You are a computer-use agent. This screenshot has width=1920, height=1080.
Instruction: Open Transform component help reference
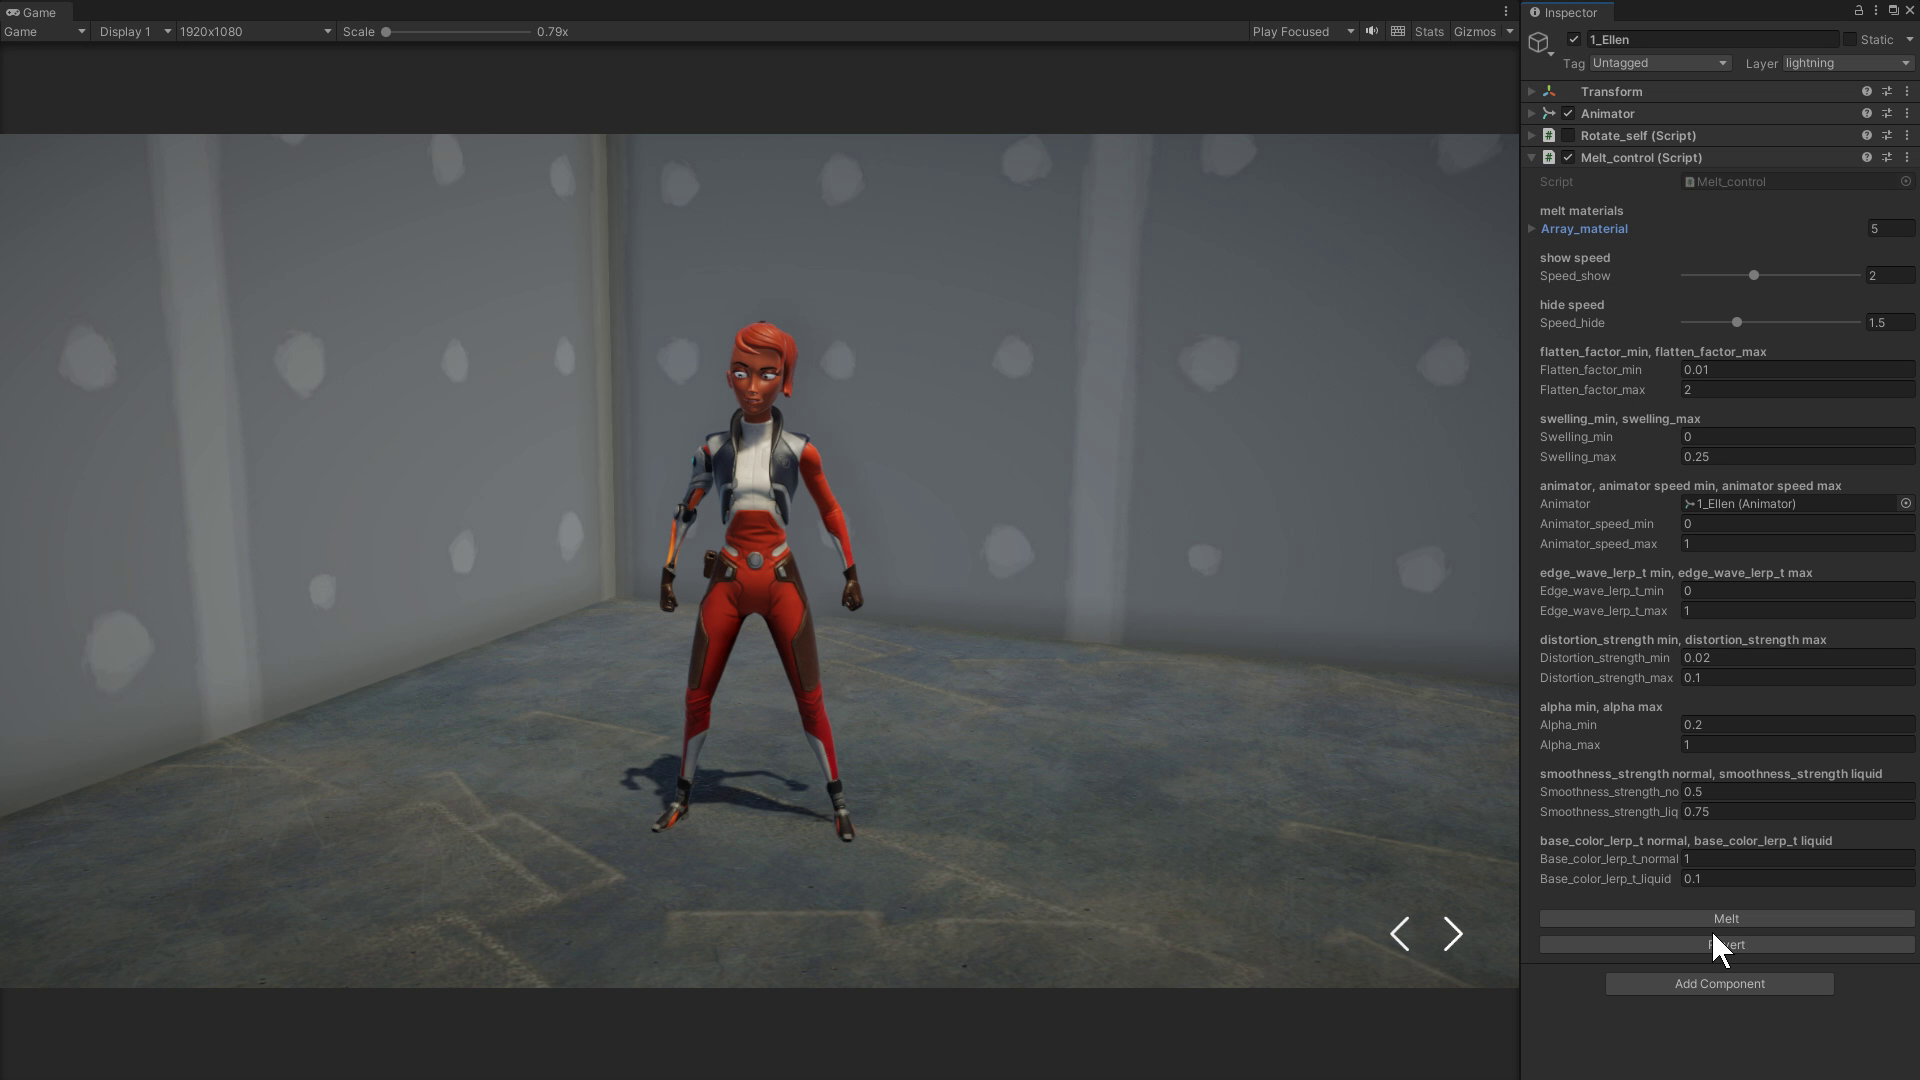click(x=1866, y=91)
